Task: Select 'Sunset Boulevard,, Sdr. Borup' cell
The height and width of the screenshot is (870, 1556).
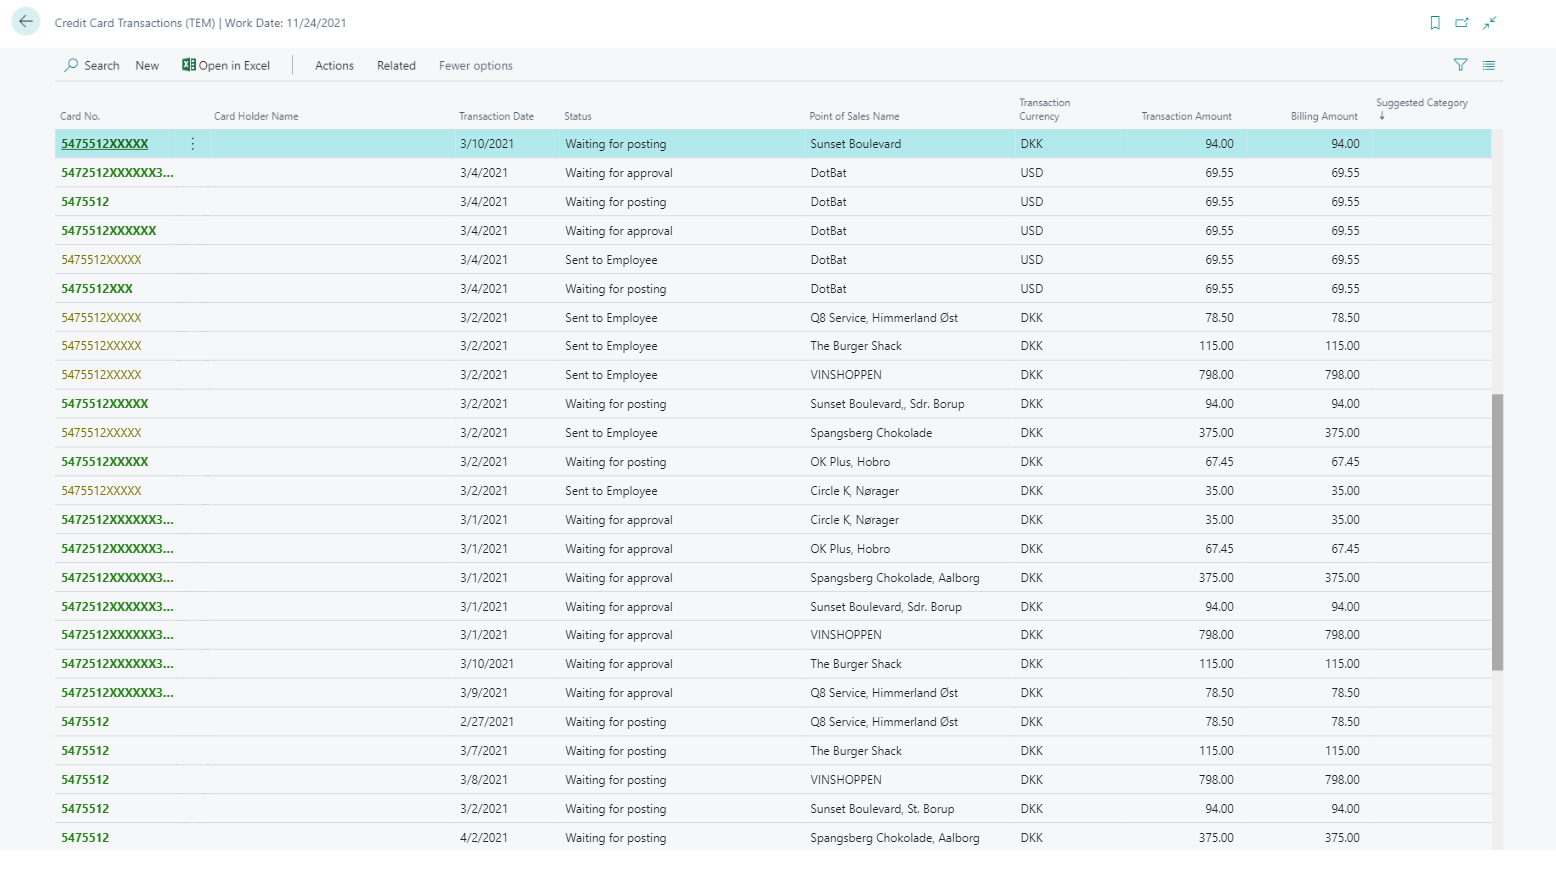Action: pyautogui.click(x=887, y=404)
